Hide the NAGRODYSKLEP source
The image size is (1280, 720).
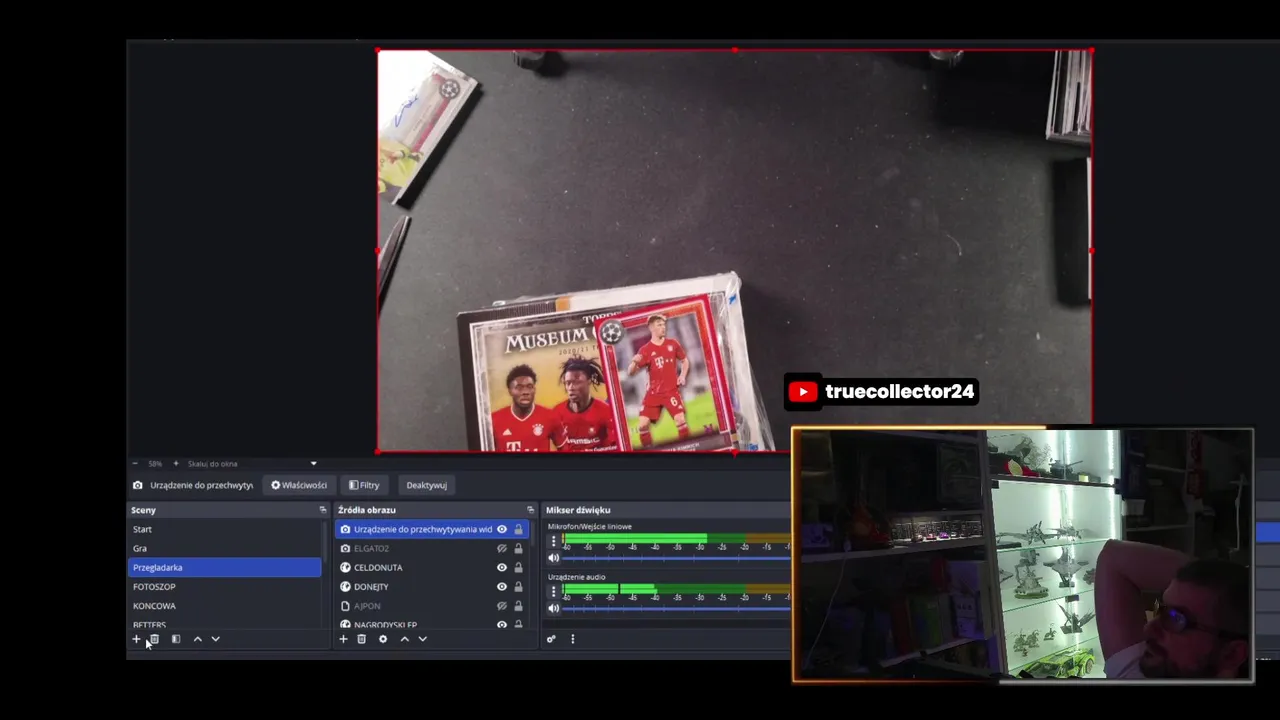tap(502, 625)
